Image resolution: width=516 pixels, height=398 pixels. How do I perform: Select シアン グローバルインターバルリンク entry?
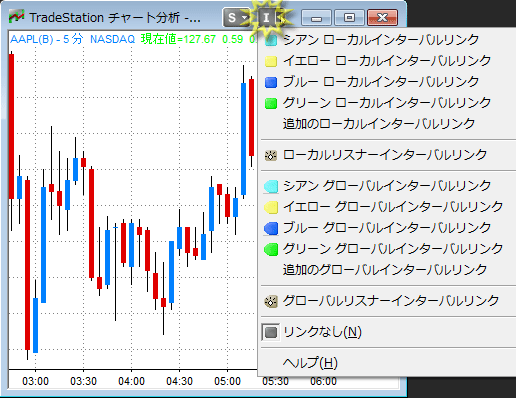pyautogui.click(x=388, y=186)
